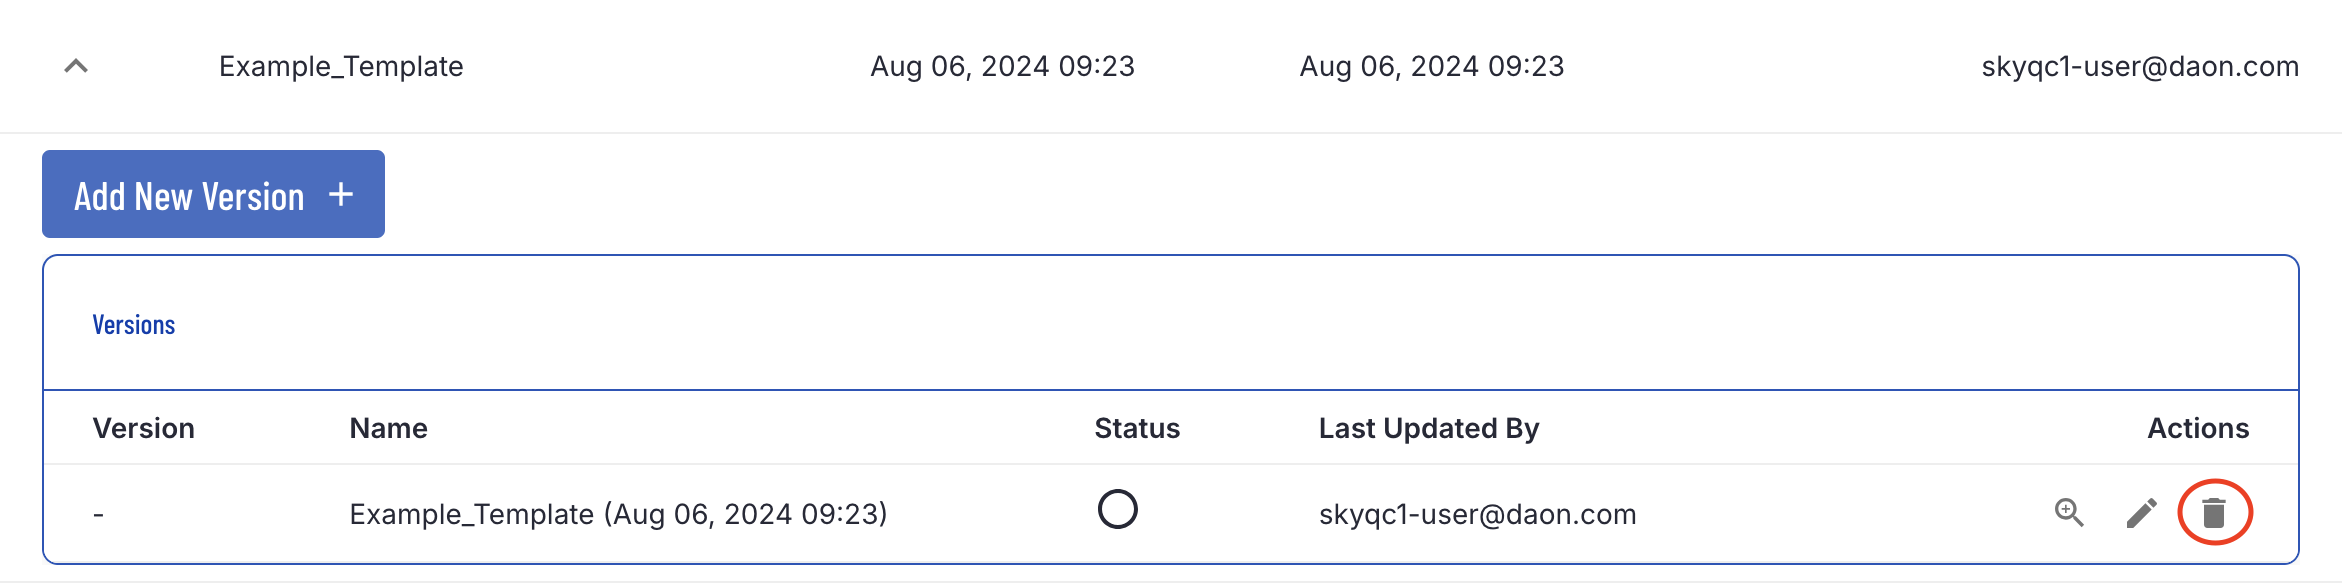Select the version status radio circle

(1117, 509)
